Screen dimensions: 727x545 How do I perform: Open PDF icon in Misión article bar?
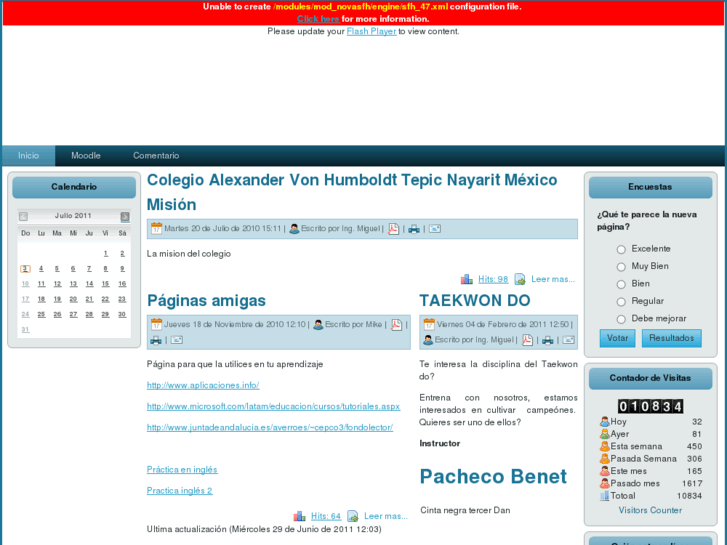393,229
